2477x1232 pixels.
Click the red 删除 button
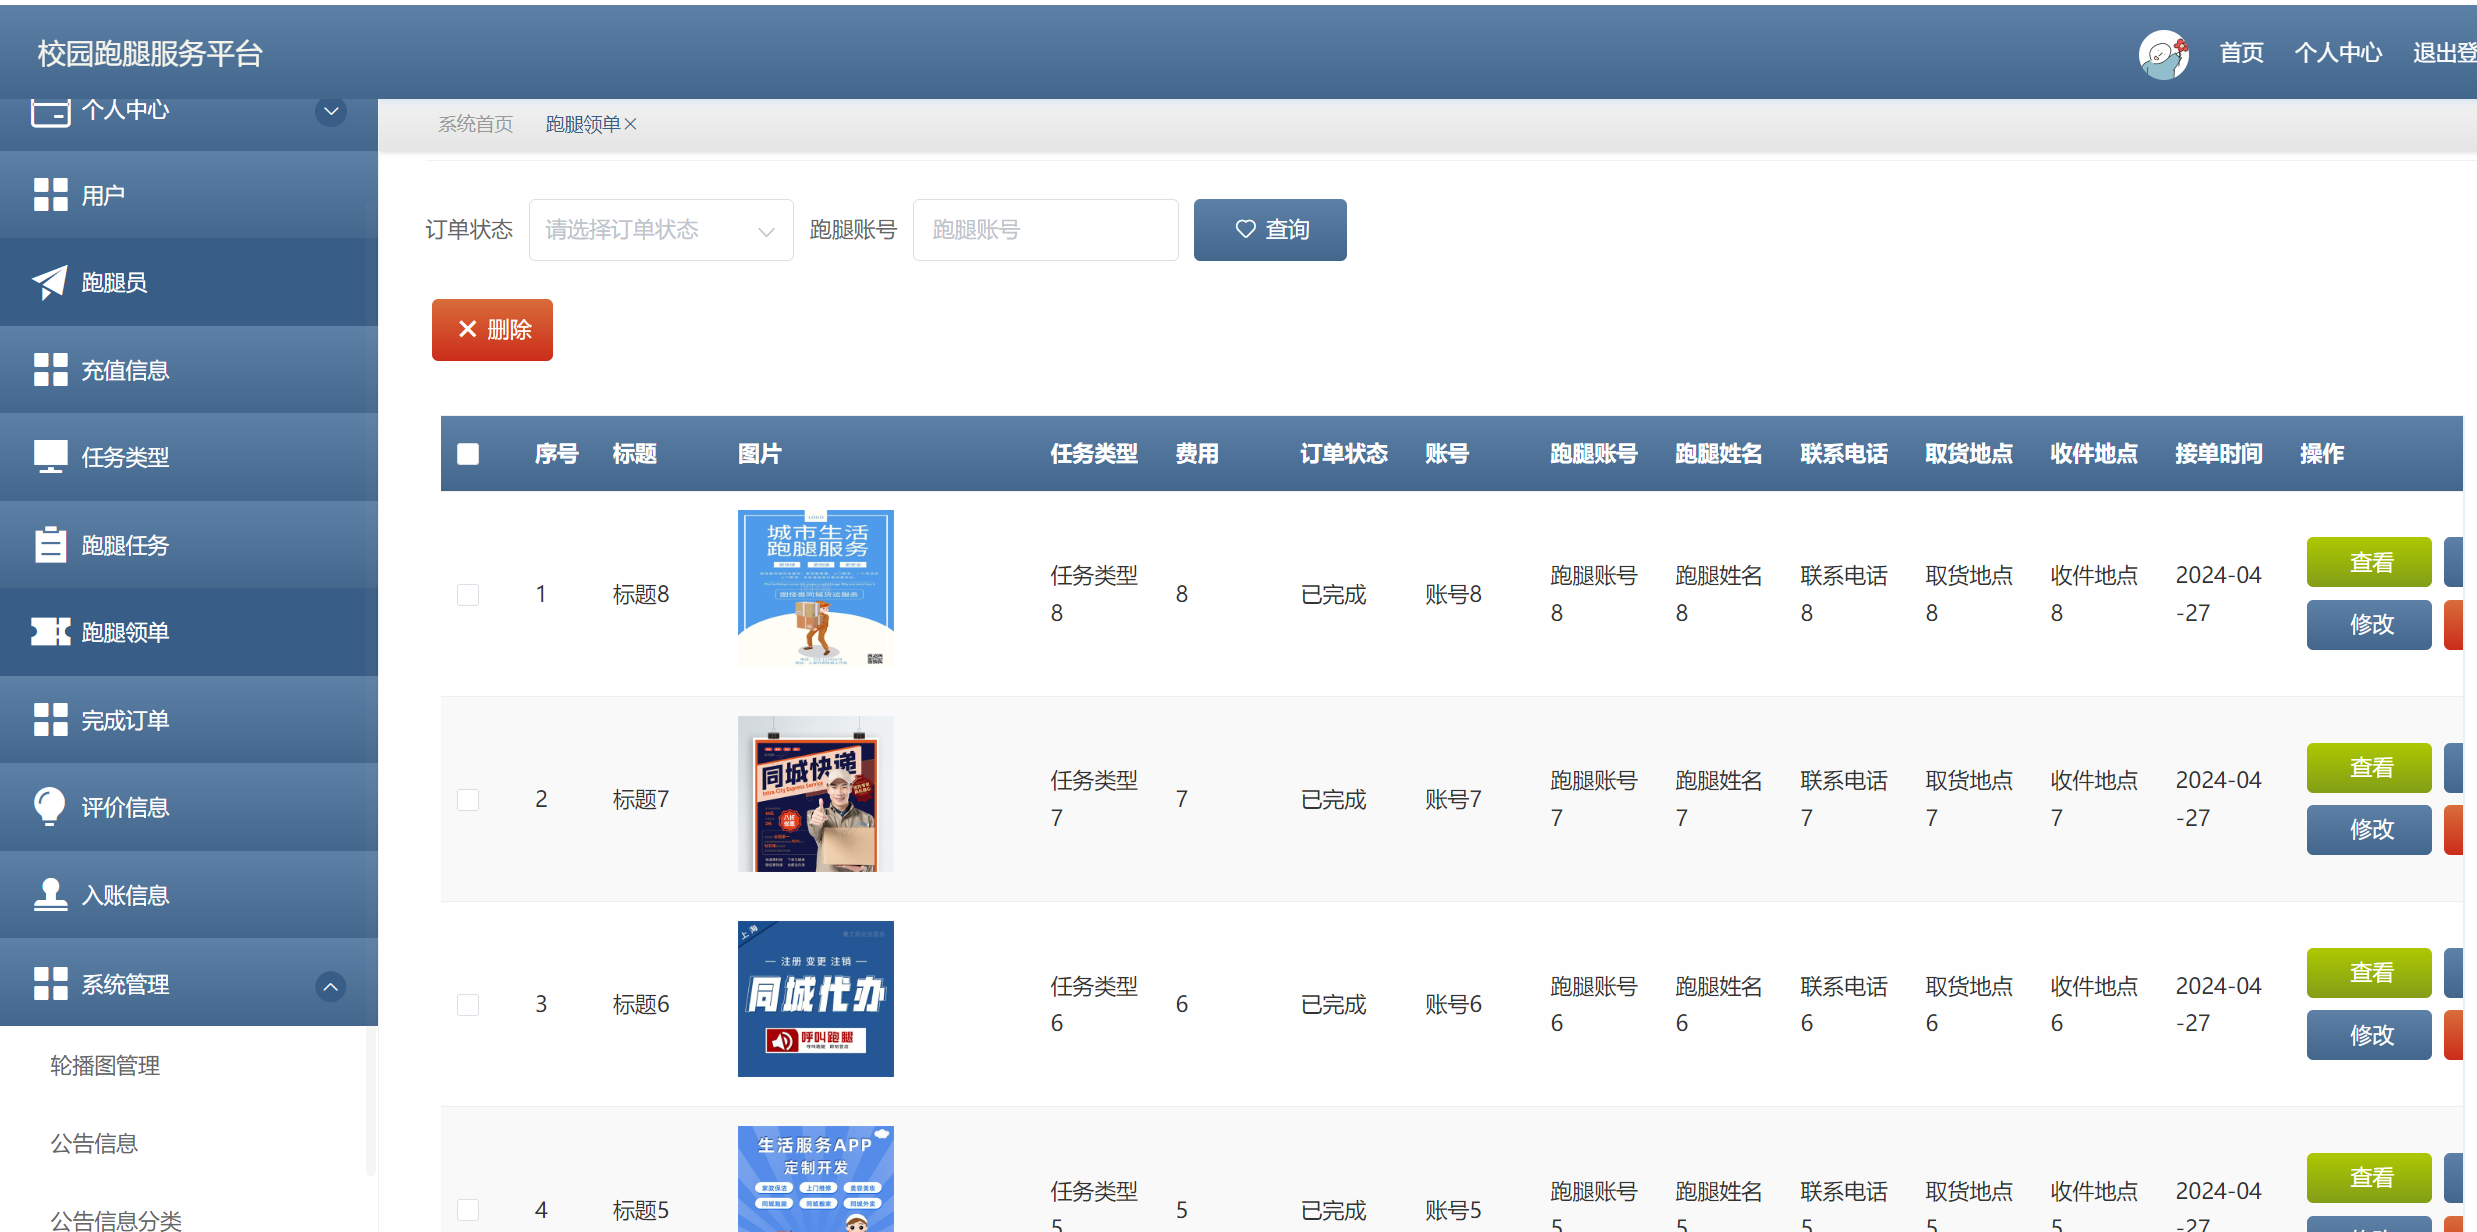click(492, 330)
